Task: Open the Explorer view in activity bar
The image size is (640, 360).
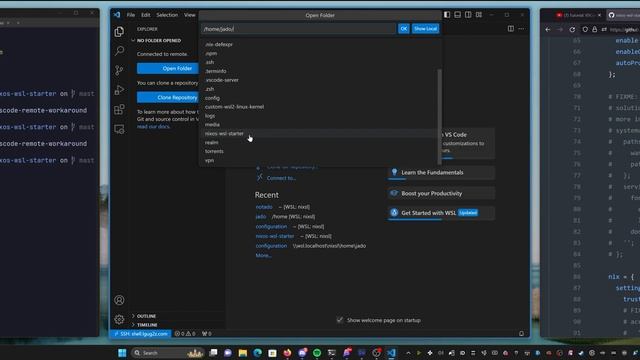Action: click(x=119, y=31)
